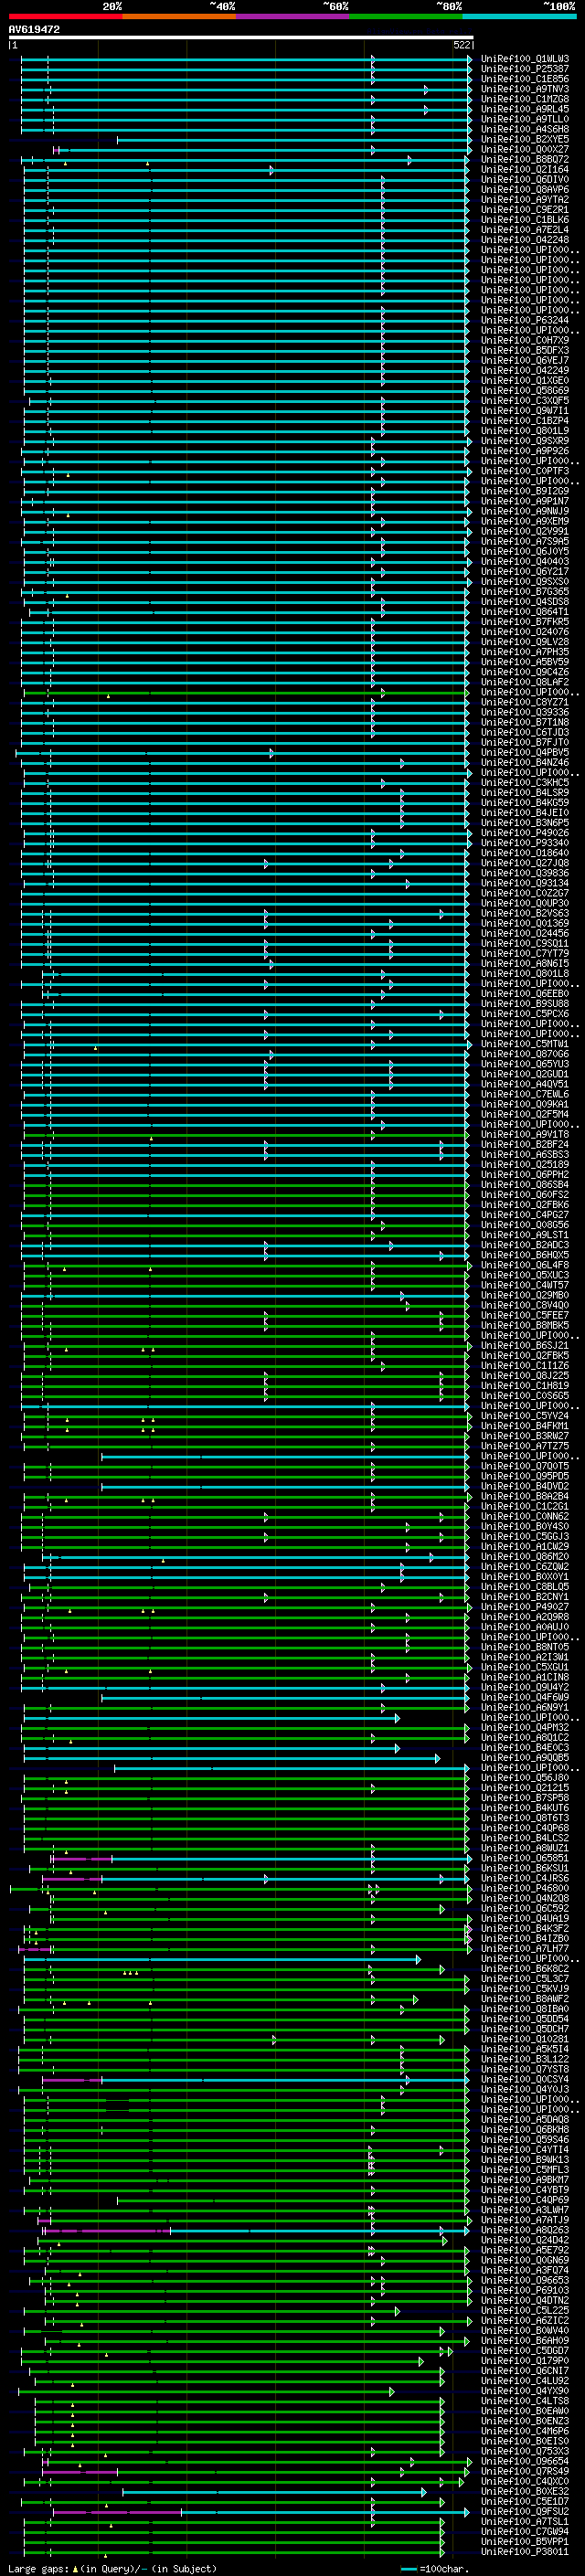Choose the UniRef100_Q8AVP6 subject label
This screenshot has width=585, height=2576.
coord(525,190)
